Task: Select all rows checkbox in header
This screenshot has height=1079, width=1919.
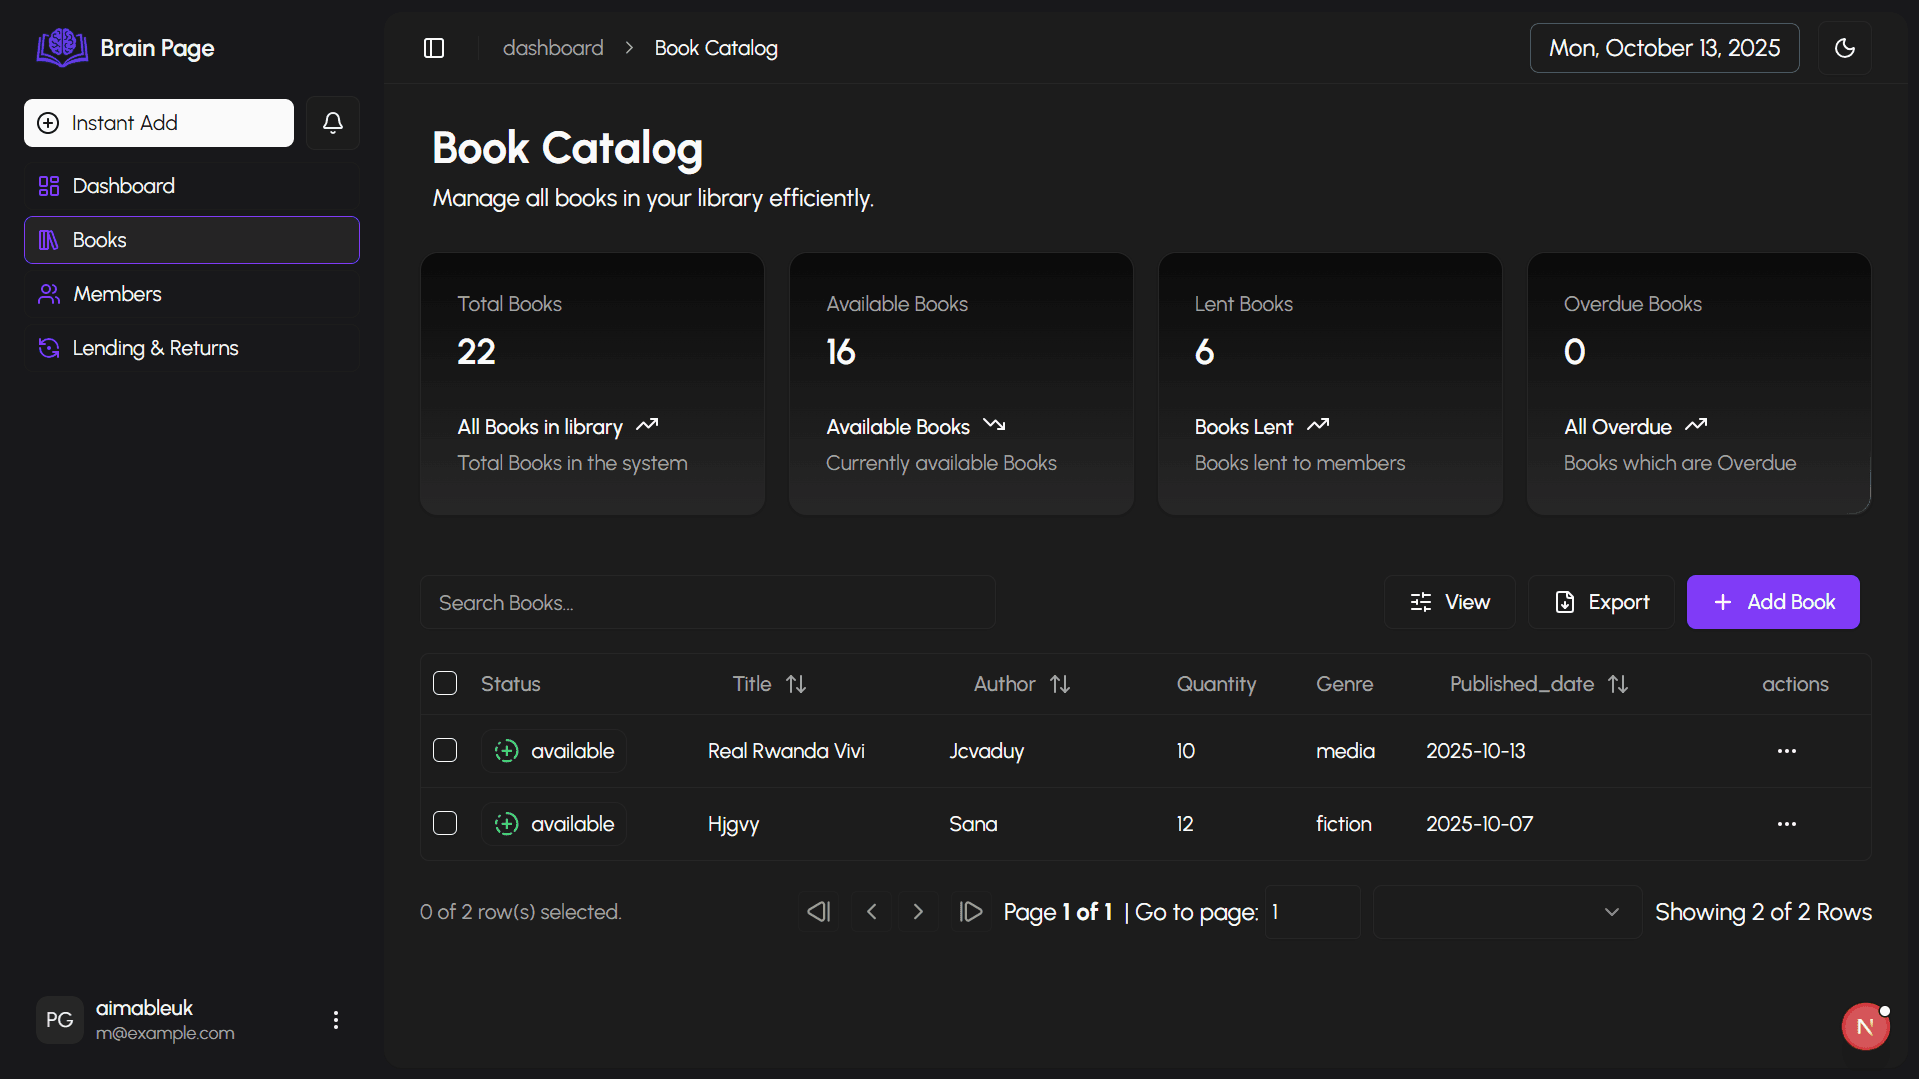Action: (445, 683)
